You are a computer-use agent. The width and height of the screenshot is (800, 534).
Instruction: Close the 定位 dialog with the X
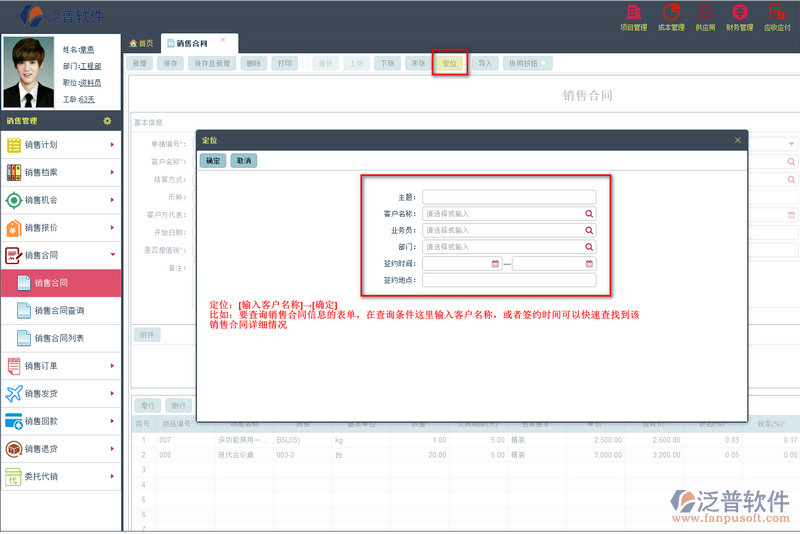coord(738,140)
